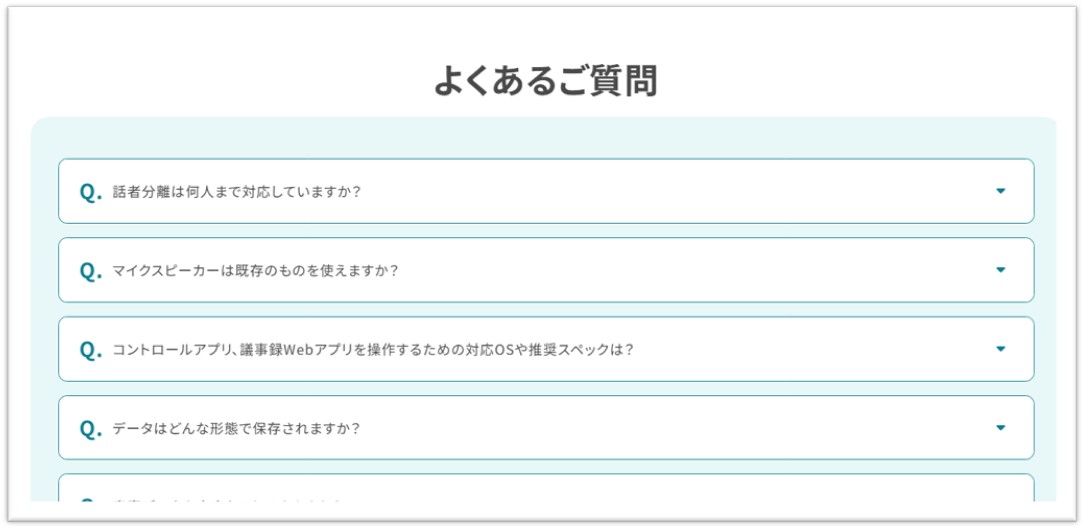
Task: Expand the 話者分離は何人まで question arrow
Action: pyautogui.click(x=1000, y=191)
